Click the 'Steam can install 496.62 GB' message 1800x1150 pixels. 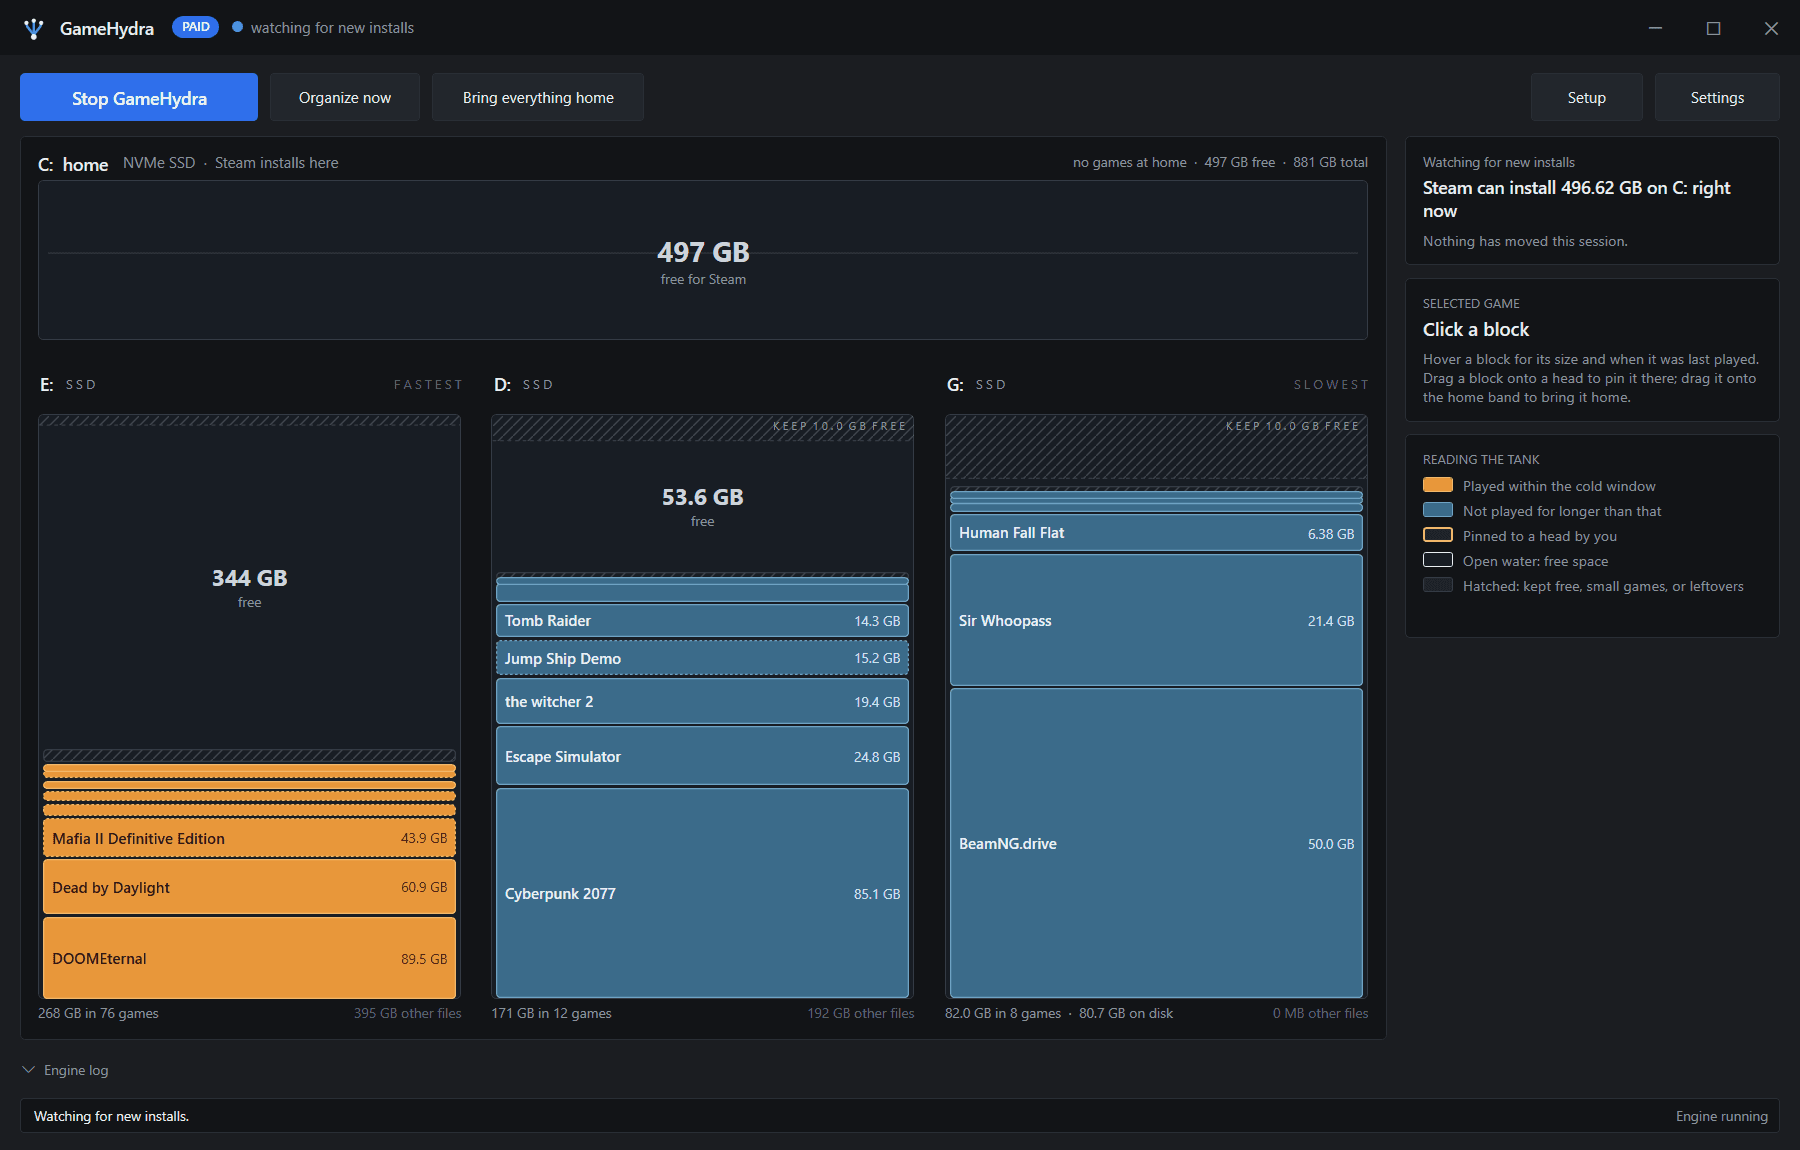click(x=1576, y=199)
